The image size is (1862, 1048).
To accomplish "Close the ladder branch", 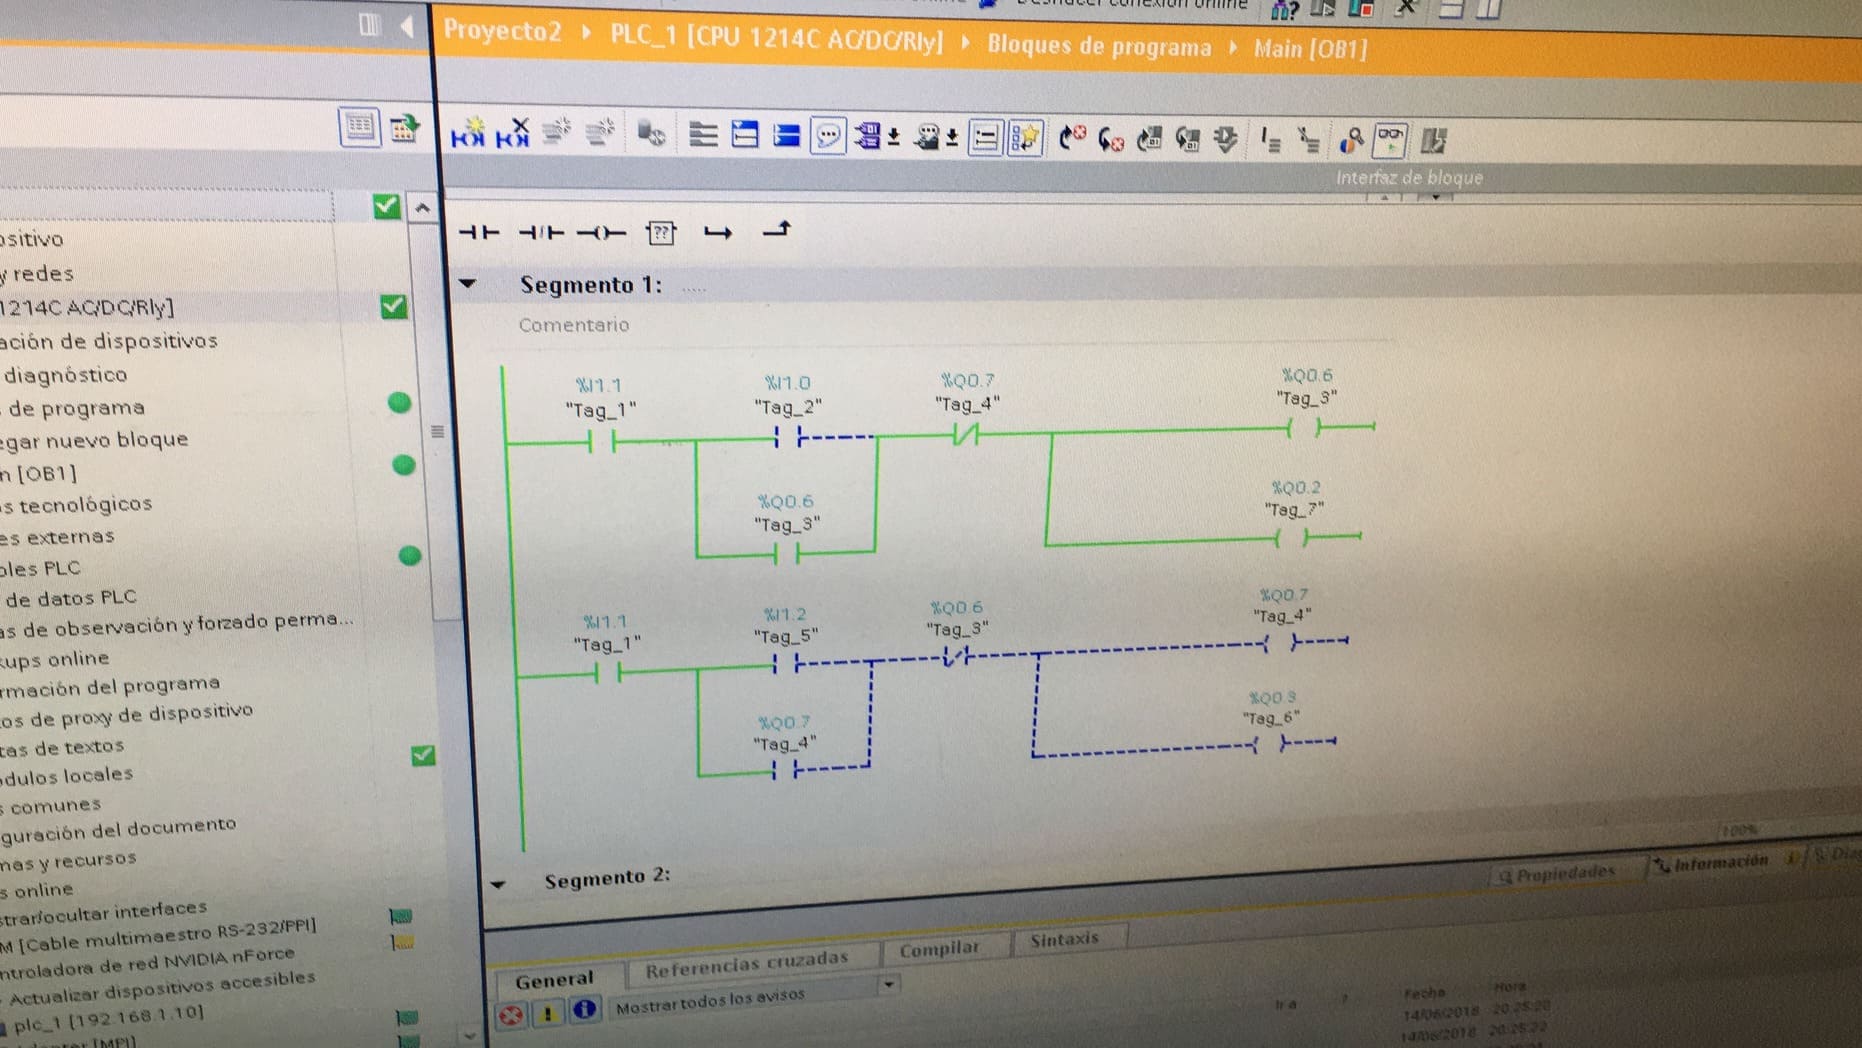I will tap(777, 231).
